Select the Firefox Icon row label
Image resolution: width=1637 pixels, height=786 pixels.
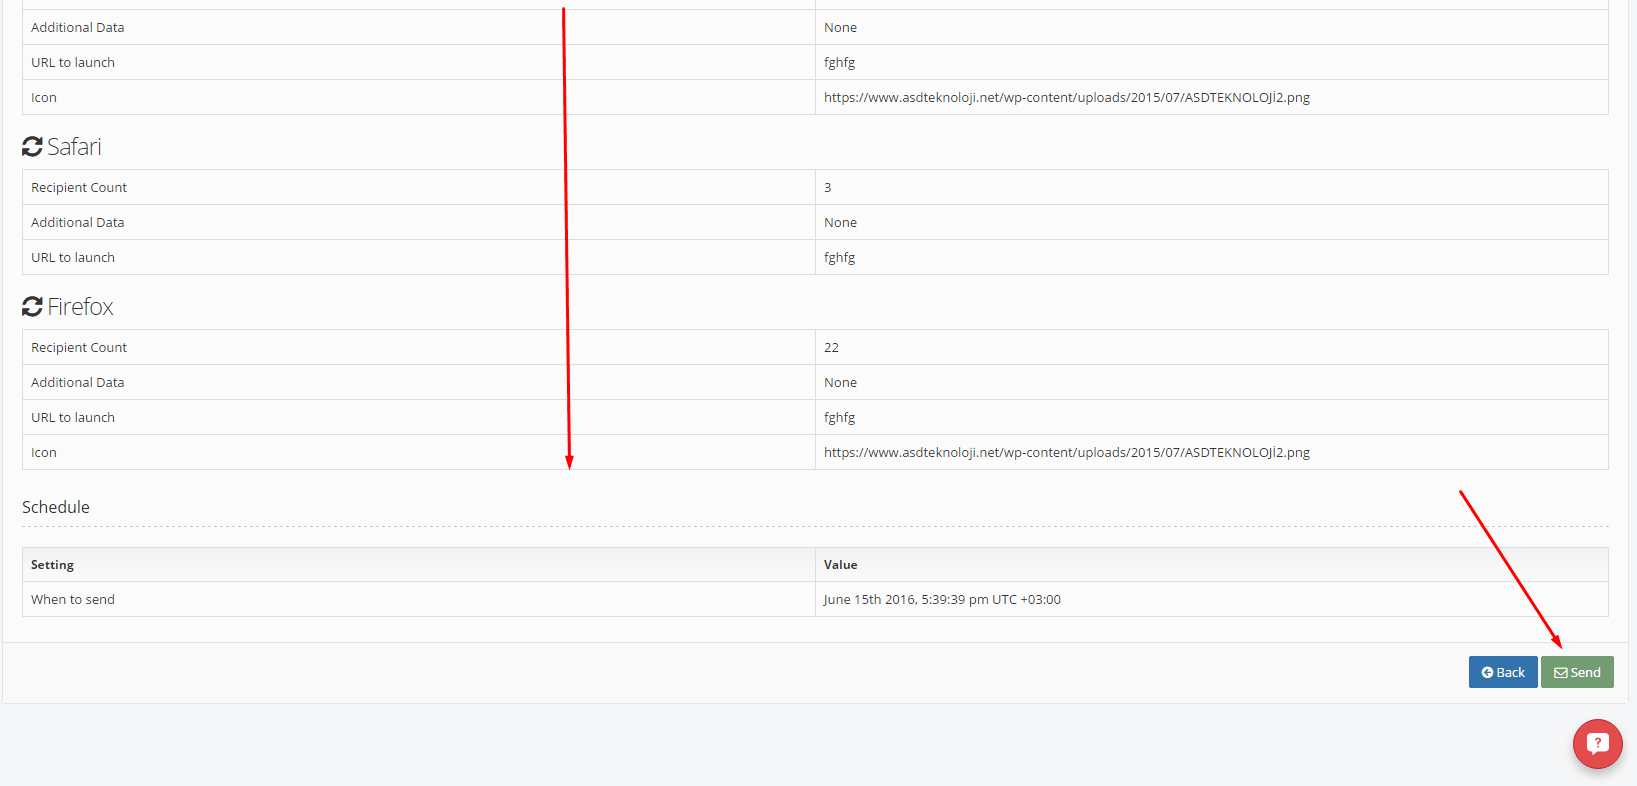tap(44, 452)
